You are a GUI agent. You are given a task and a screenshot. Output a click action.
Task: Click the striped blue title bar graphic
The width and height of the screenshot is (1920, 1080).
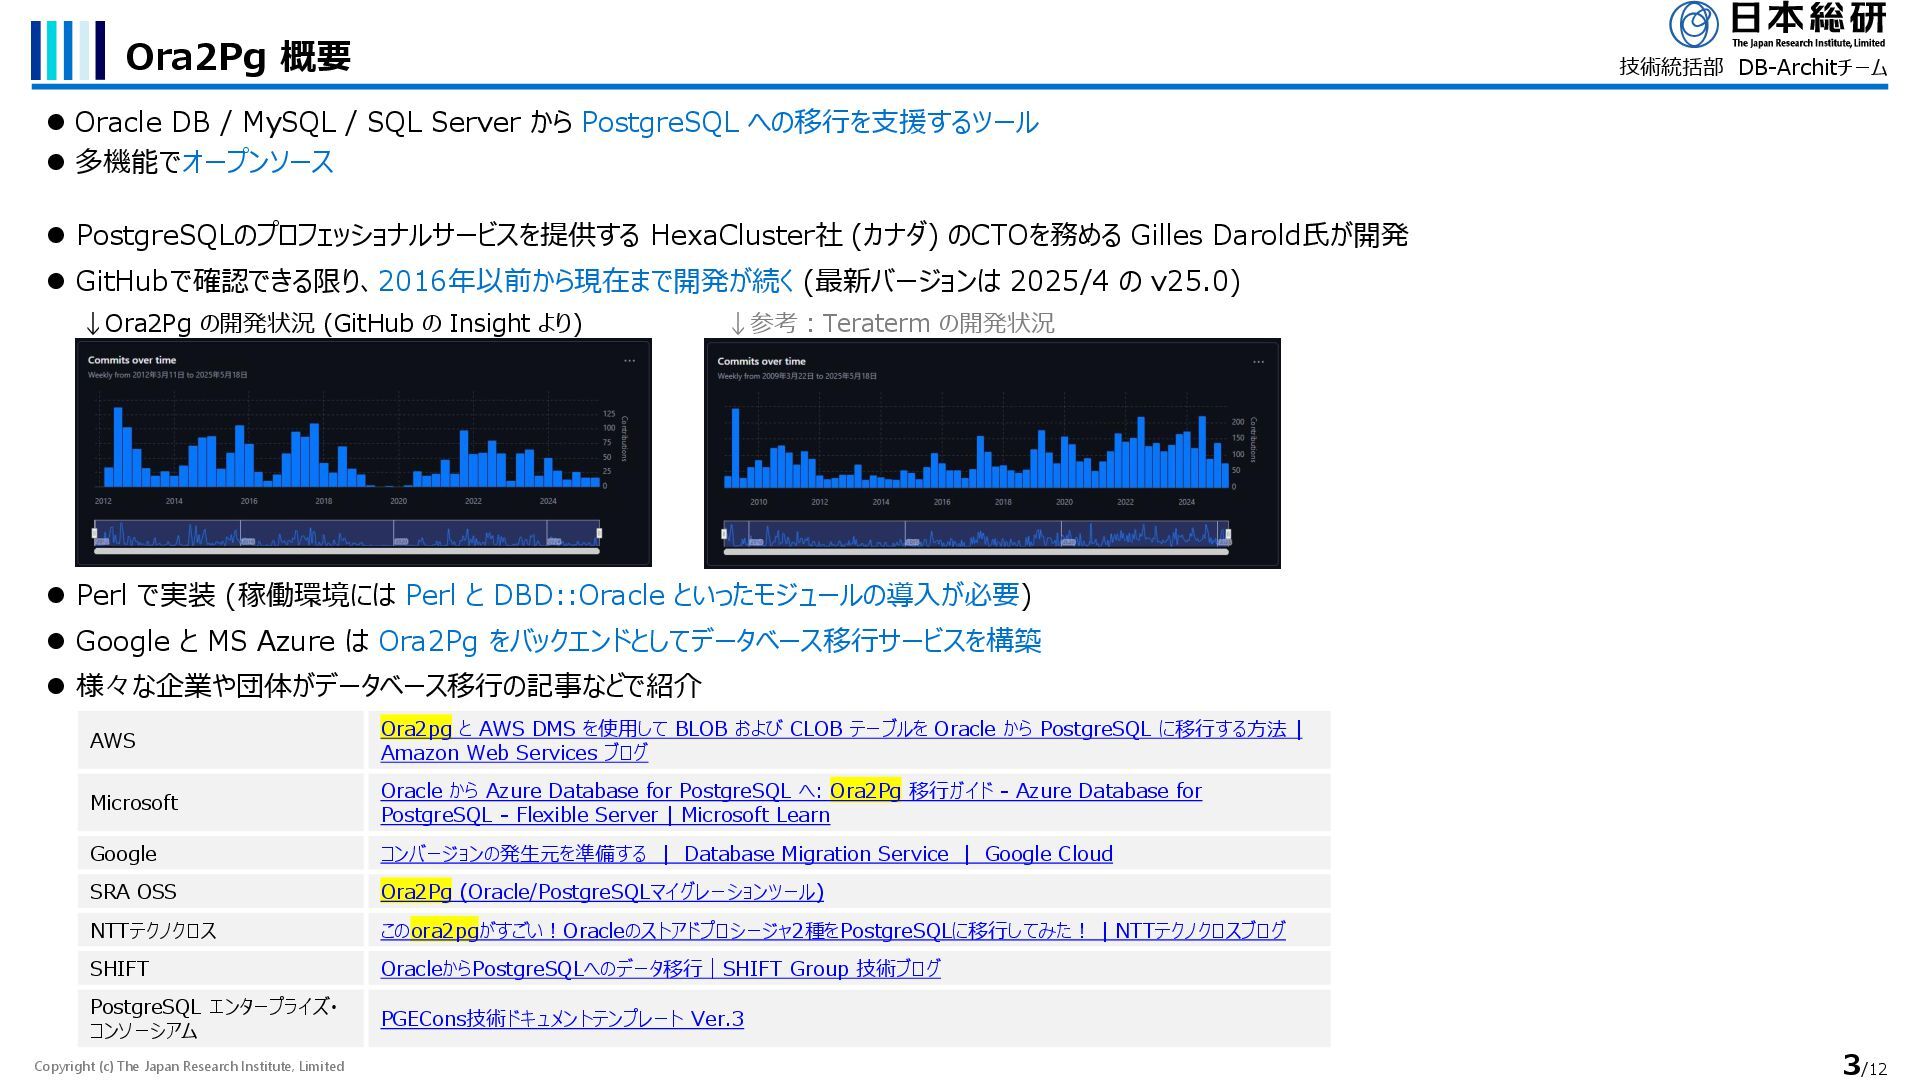pos(67,51)
